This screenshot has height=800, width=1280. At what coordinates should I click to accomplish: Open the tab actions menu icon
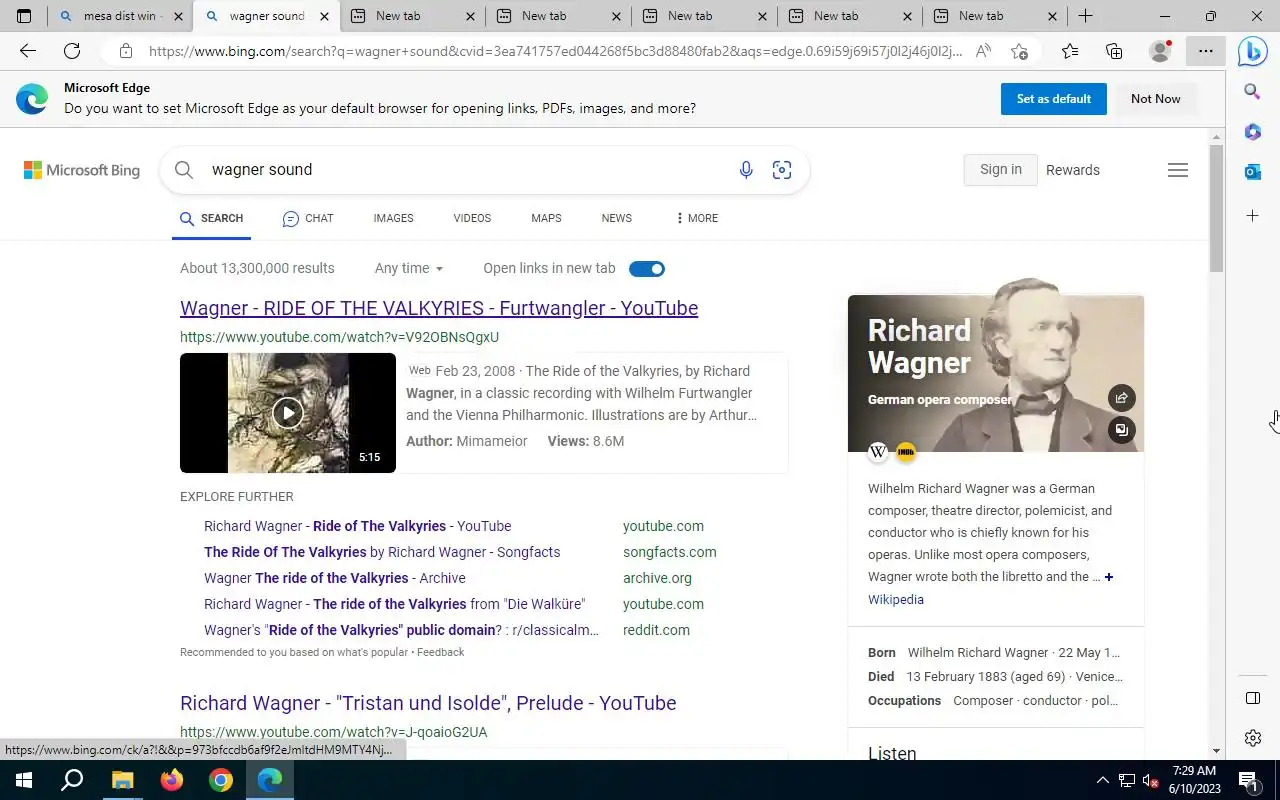coord(24,16)
